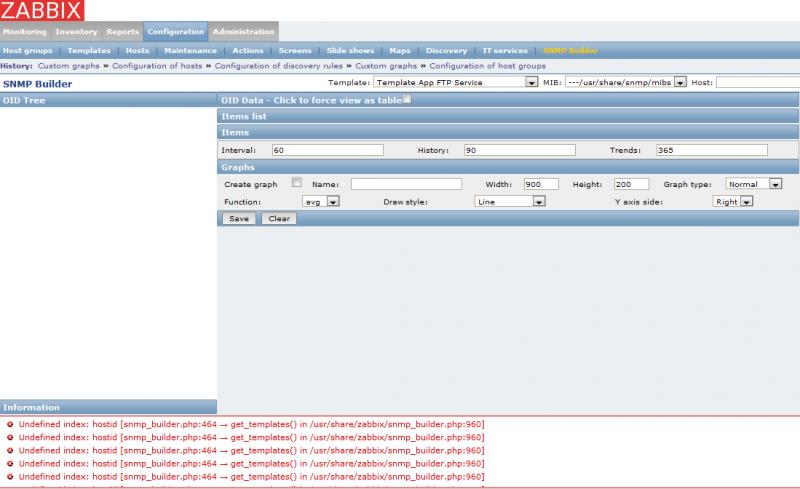Open Actions submenu item
This screenshot has height=489, width=800.
click(x=247, y=51)
